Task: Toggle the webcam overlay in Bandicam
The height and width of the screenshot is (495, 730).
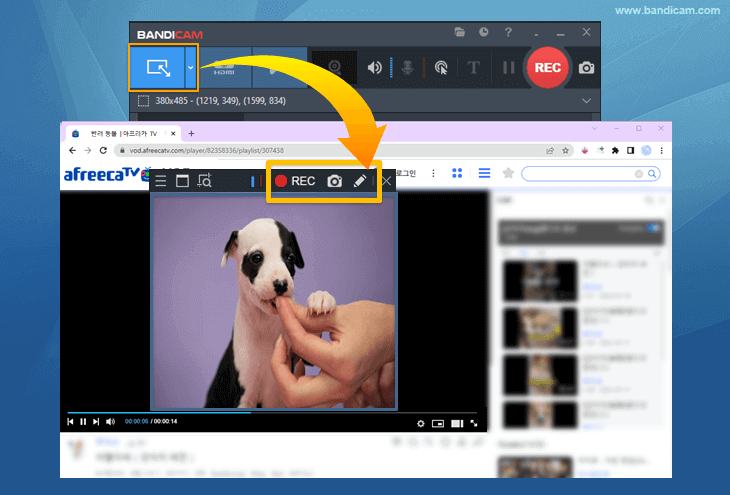Action: [x=334, y=68]
